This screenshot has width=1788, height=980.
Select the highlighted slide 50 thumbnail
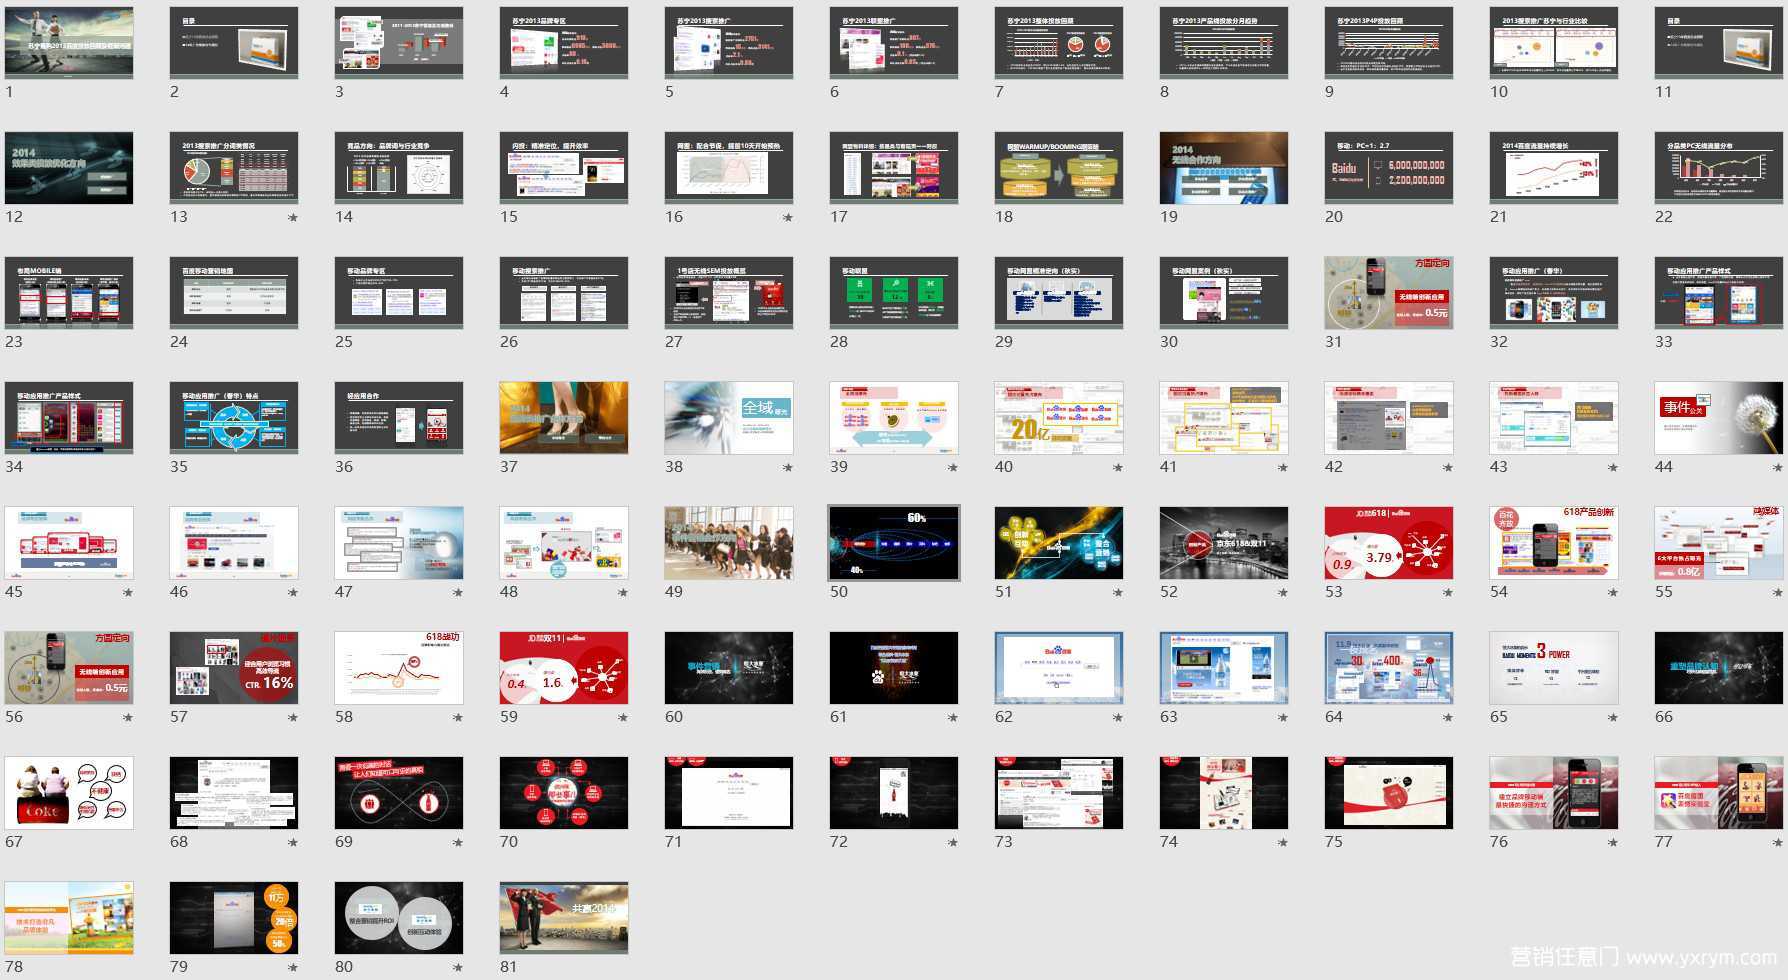894,543
